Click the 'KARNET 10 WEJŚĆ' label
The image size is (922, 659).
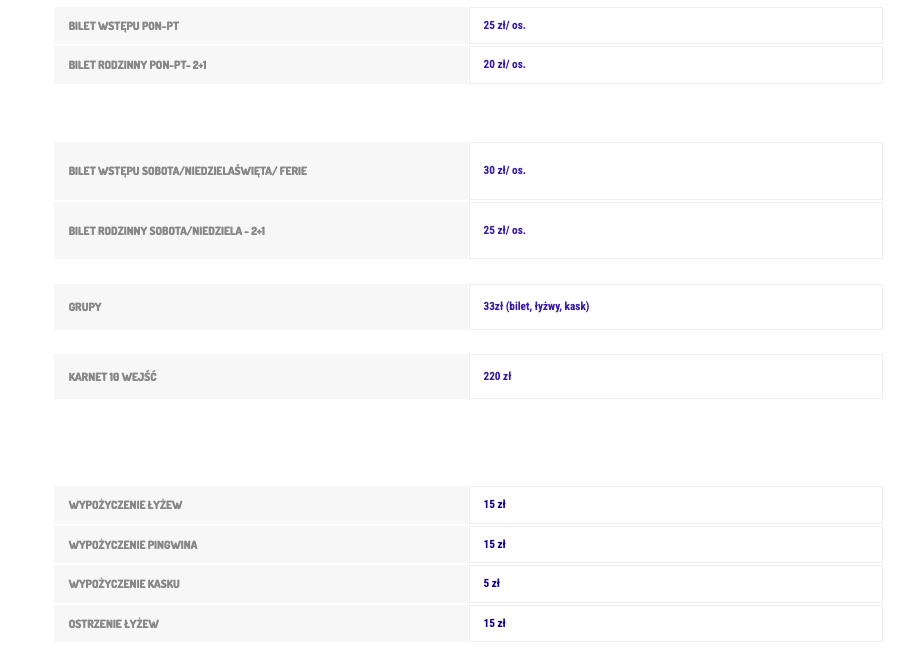[112, 377]
